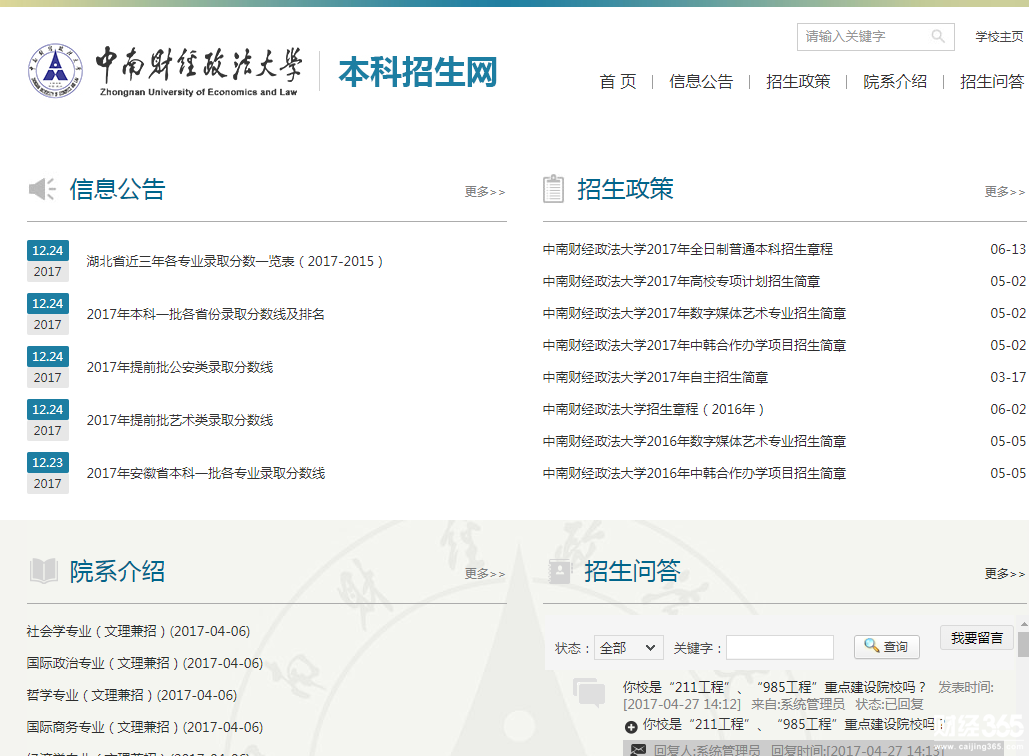Screen dimensions: 1029x756
Task: Open 2017年本科一批各省份录取分数线及排名 announcement
Action: (x=205, y=314)
